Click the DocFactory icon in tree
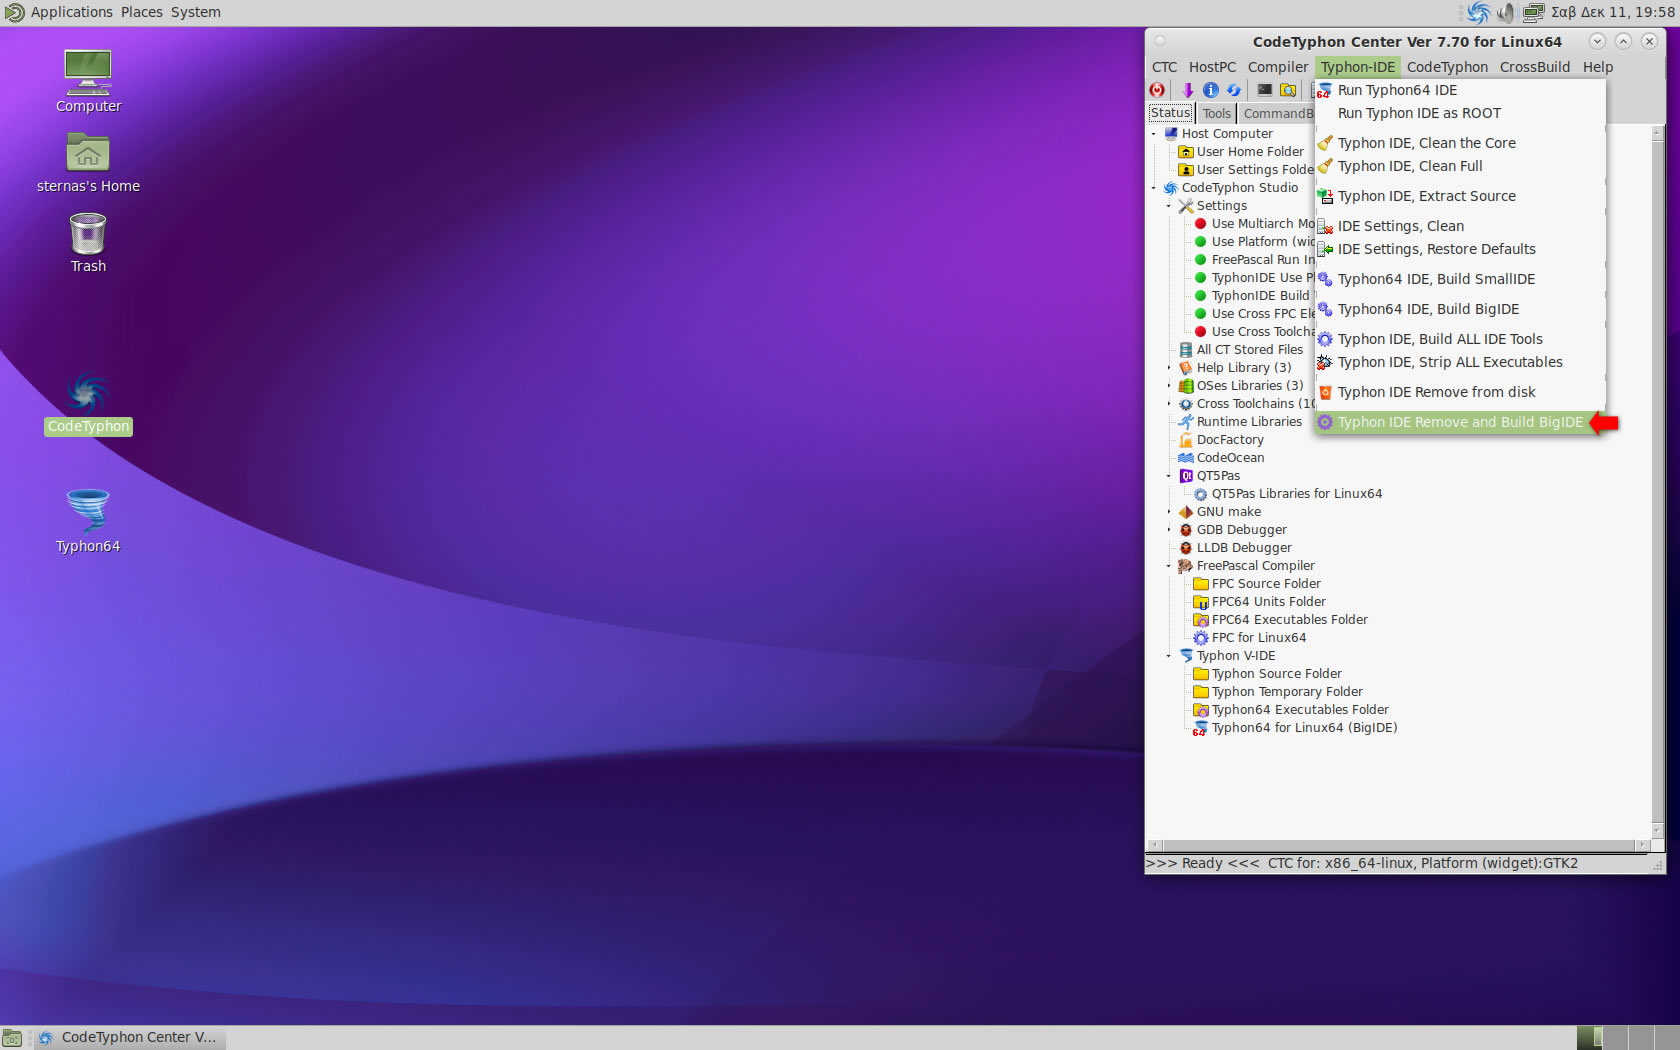Viewport: 1680px width, 1050px height. coord(1186,440)
